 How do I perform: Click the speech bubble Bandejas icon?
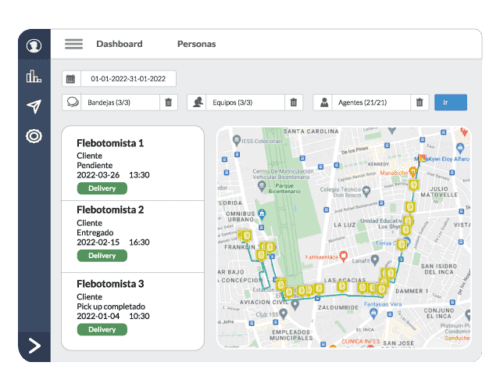(x=72, y=102)
